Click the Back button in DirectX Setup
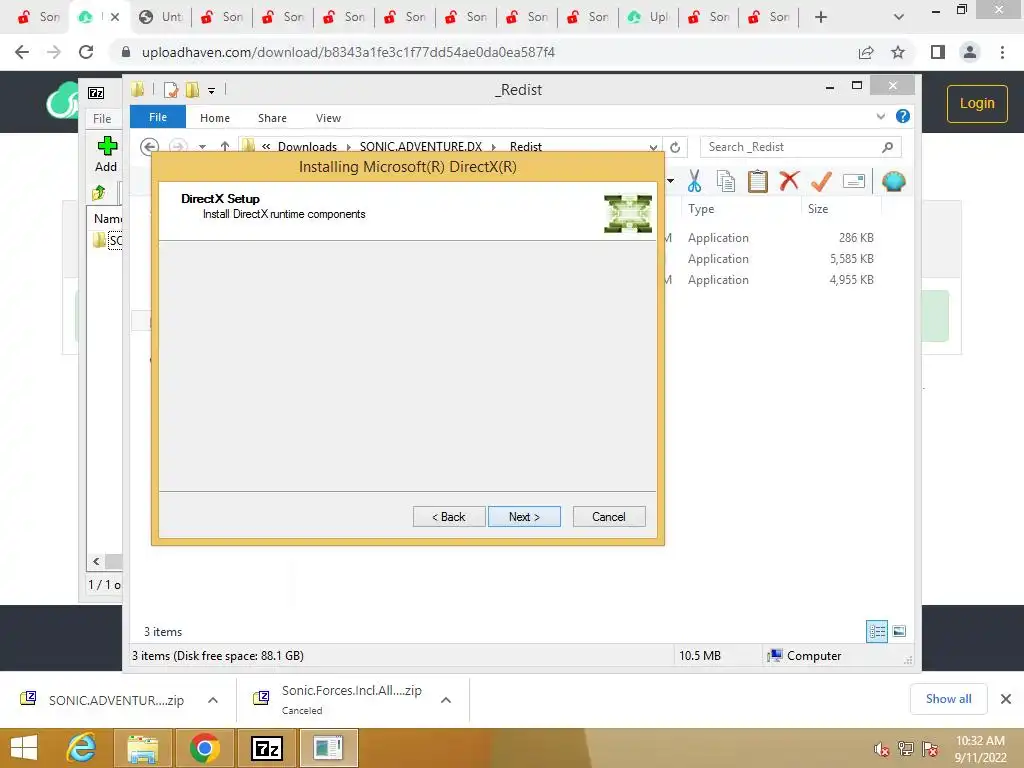The height and width of the screenshot is (768, 1024). 449,517
